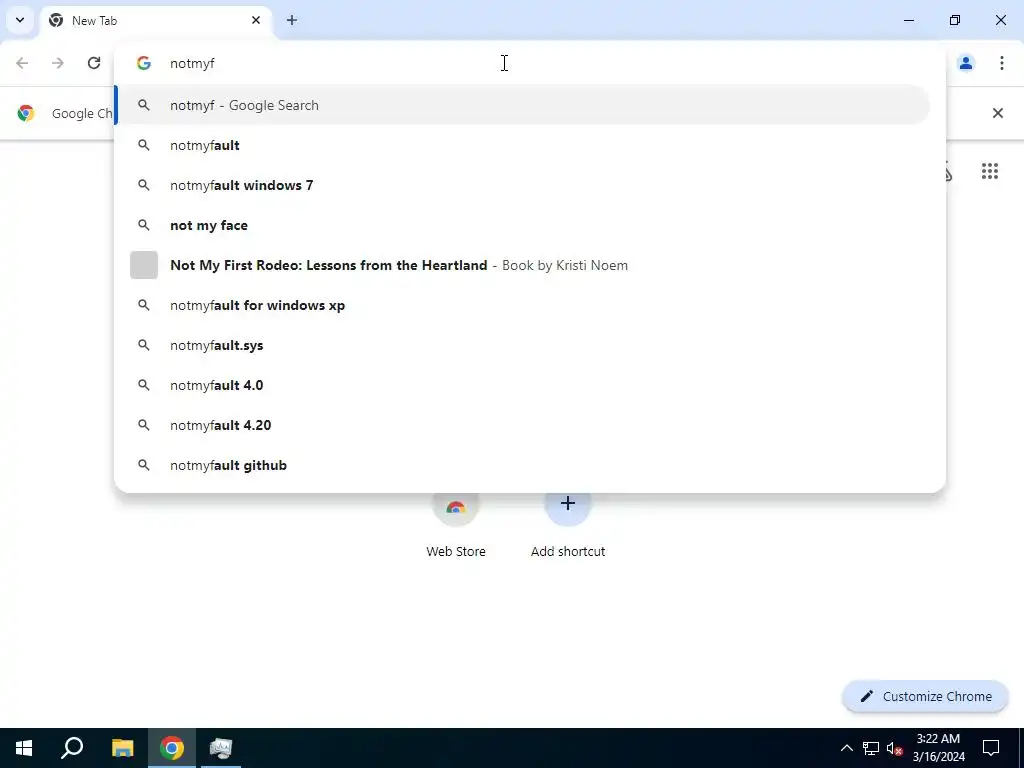
Task: Select 'notmyf - Google Search' suggestion
Action: [x=522, y=105]
